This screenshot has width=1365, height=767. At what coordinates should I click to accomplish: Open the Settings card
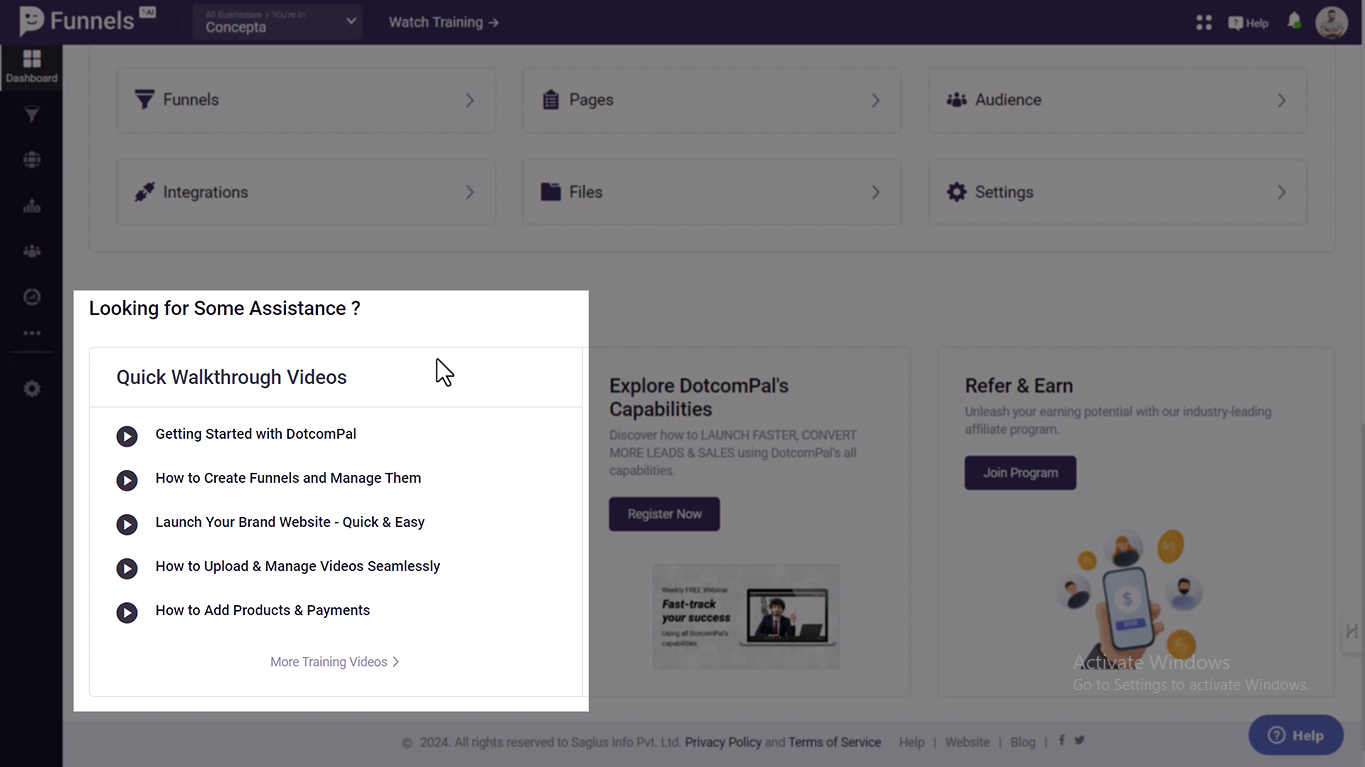pos(1118,192)
